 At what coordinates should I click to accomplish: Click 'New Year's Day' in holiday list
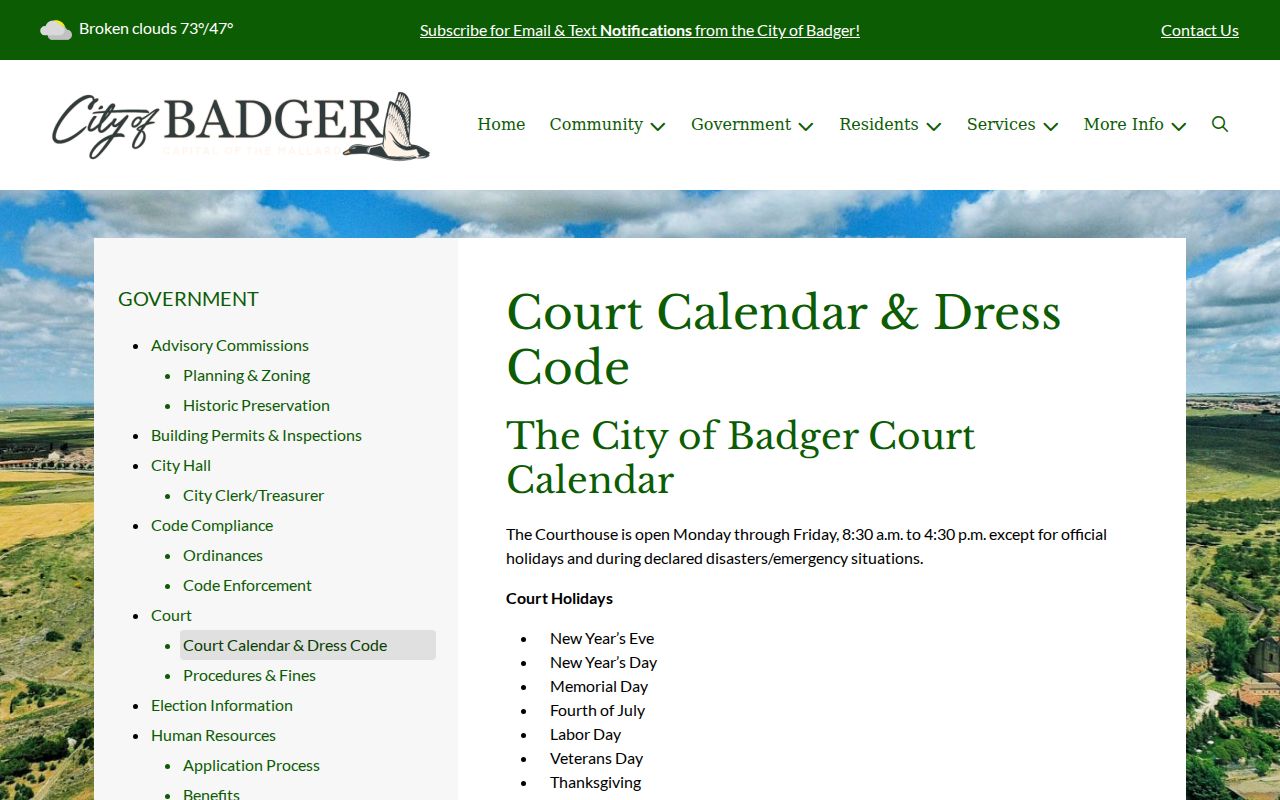tap(603, 662)
